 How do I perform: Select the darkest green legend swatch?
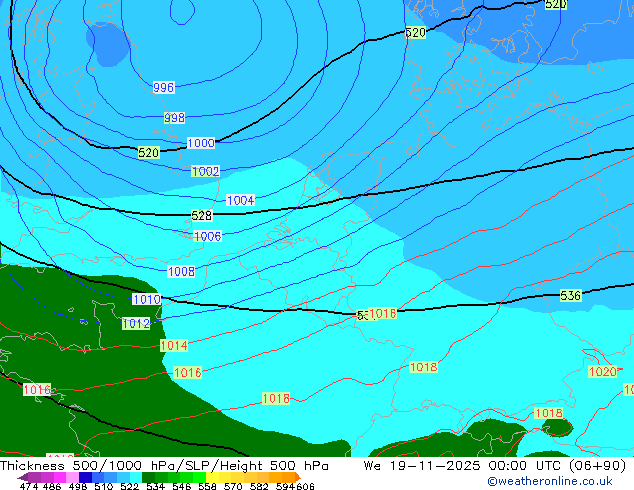pos(148,477)
